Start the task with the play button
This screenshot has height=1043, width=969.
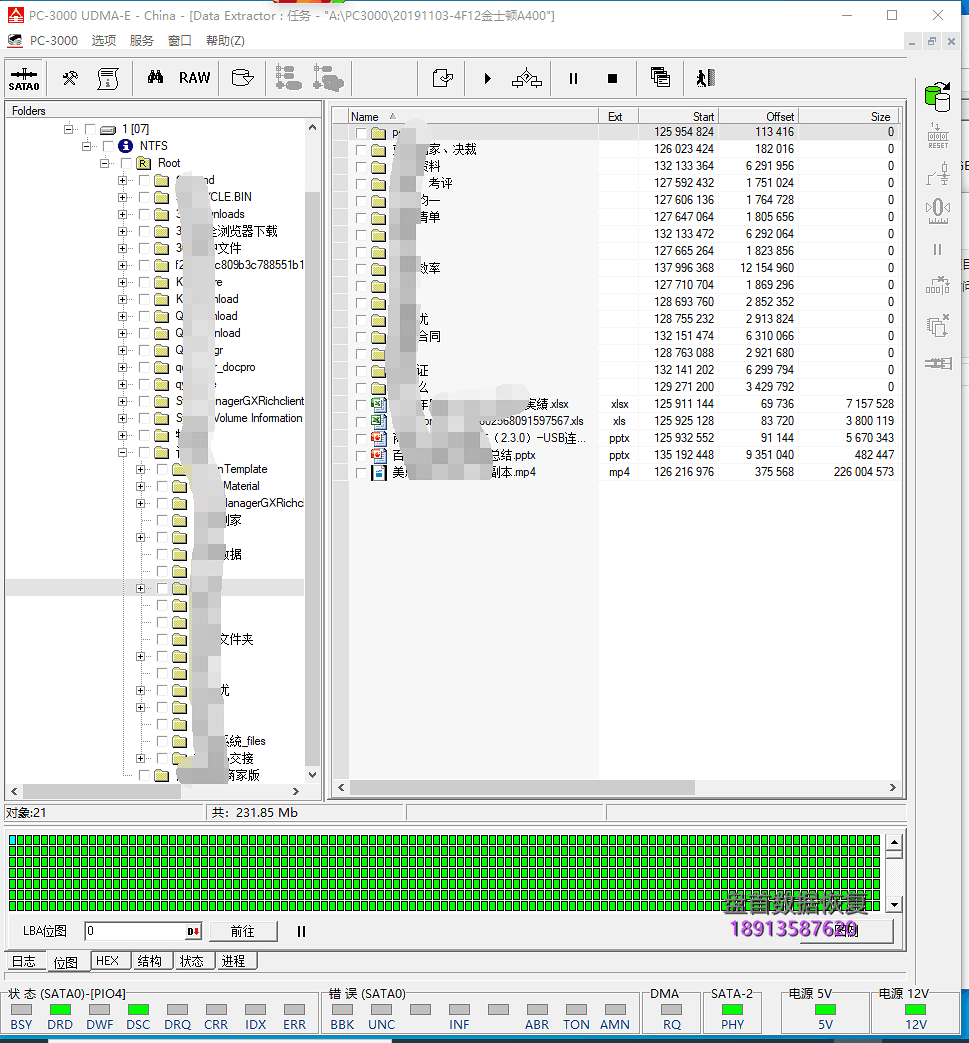click(487, 78)
